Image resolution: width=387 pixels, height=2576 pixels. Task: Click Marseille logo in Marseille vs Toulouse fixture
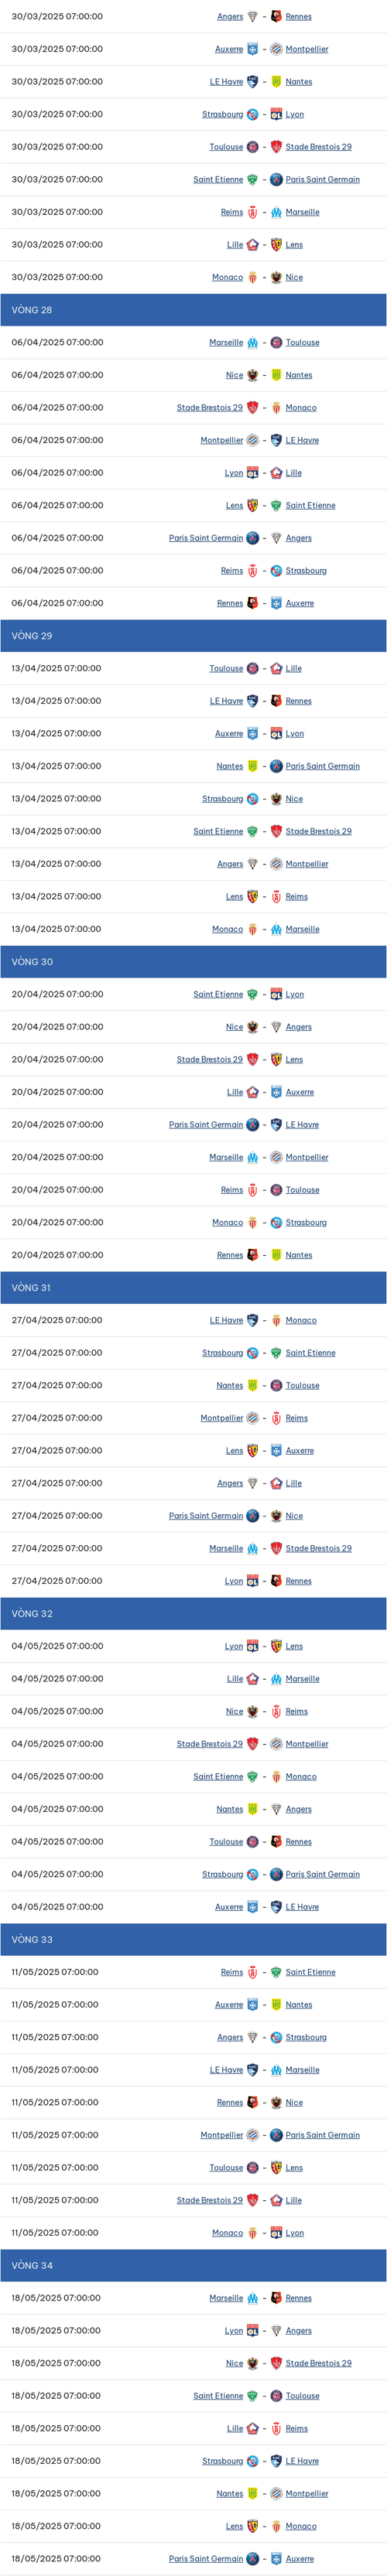click(252, 342)
